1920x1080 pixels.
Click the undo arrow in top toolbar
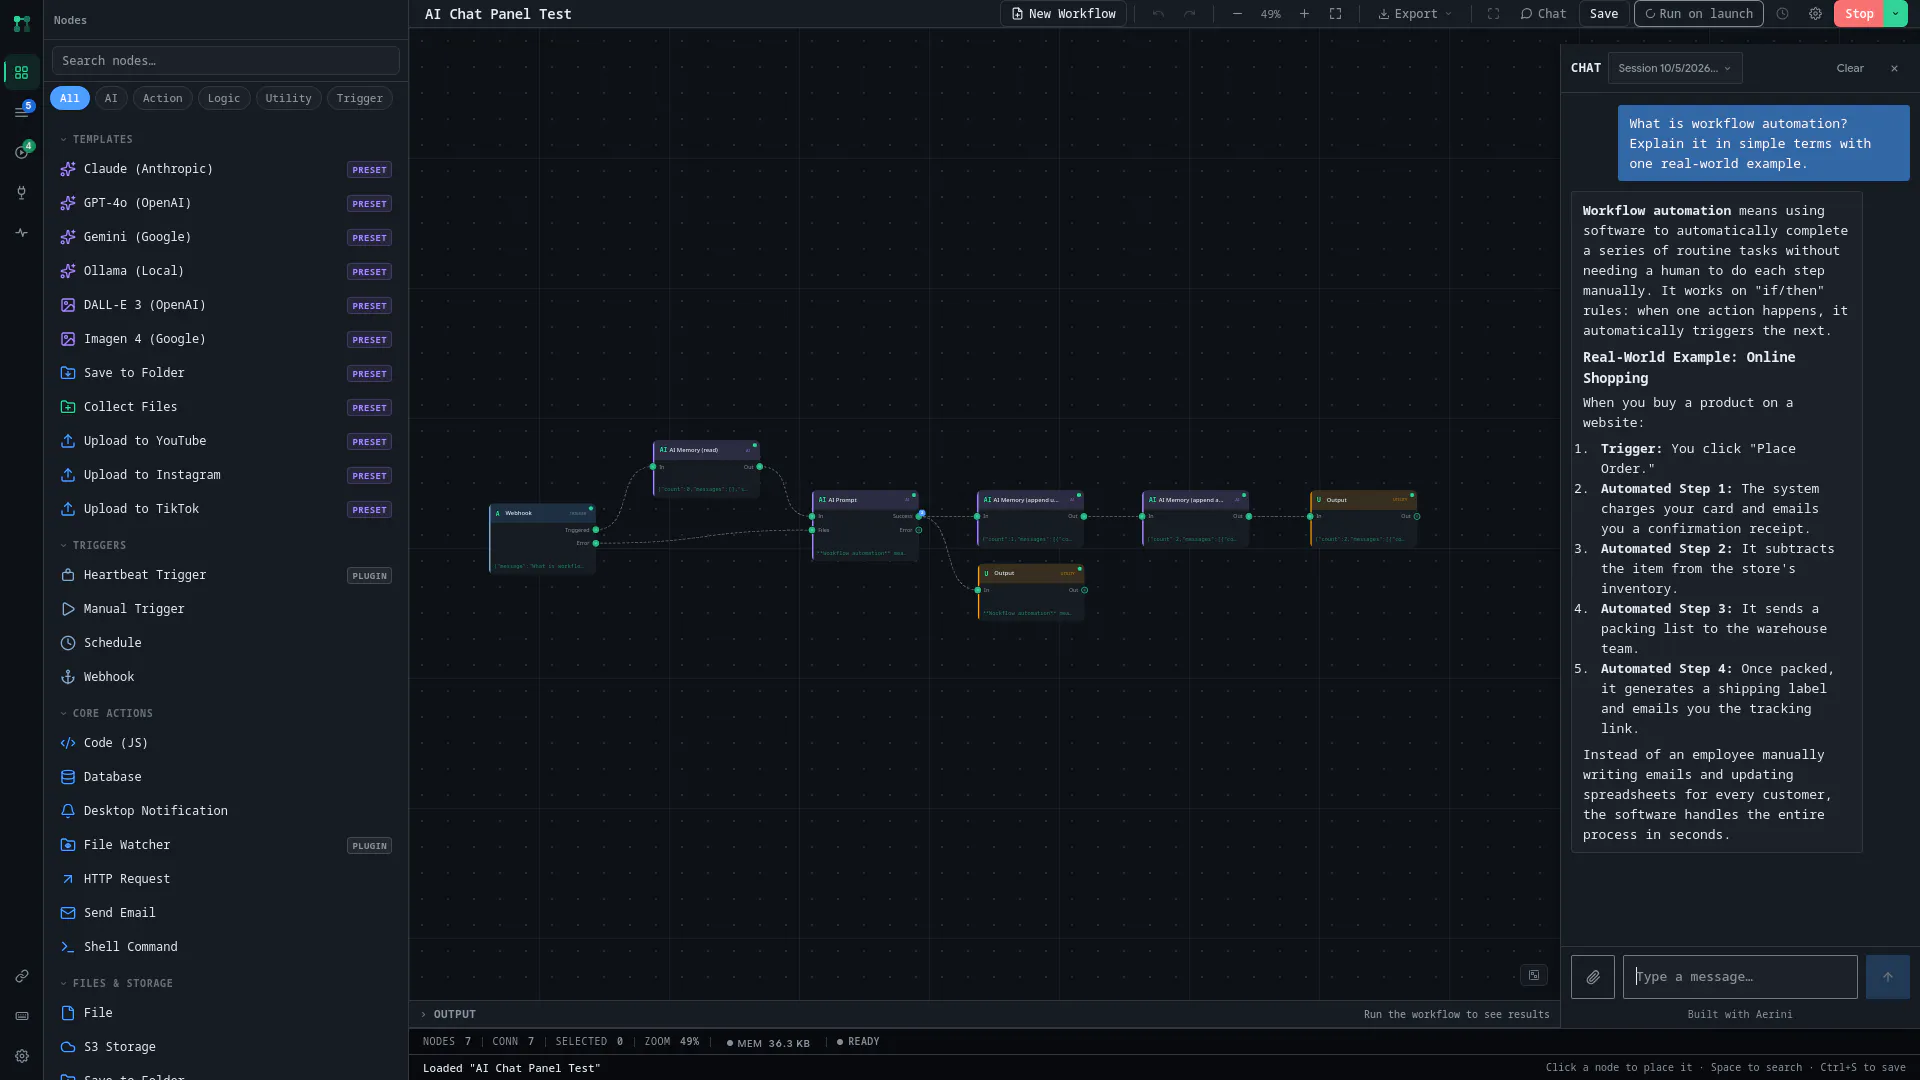1158,14
